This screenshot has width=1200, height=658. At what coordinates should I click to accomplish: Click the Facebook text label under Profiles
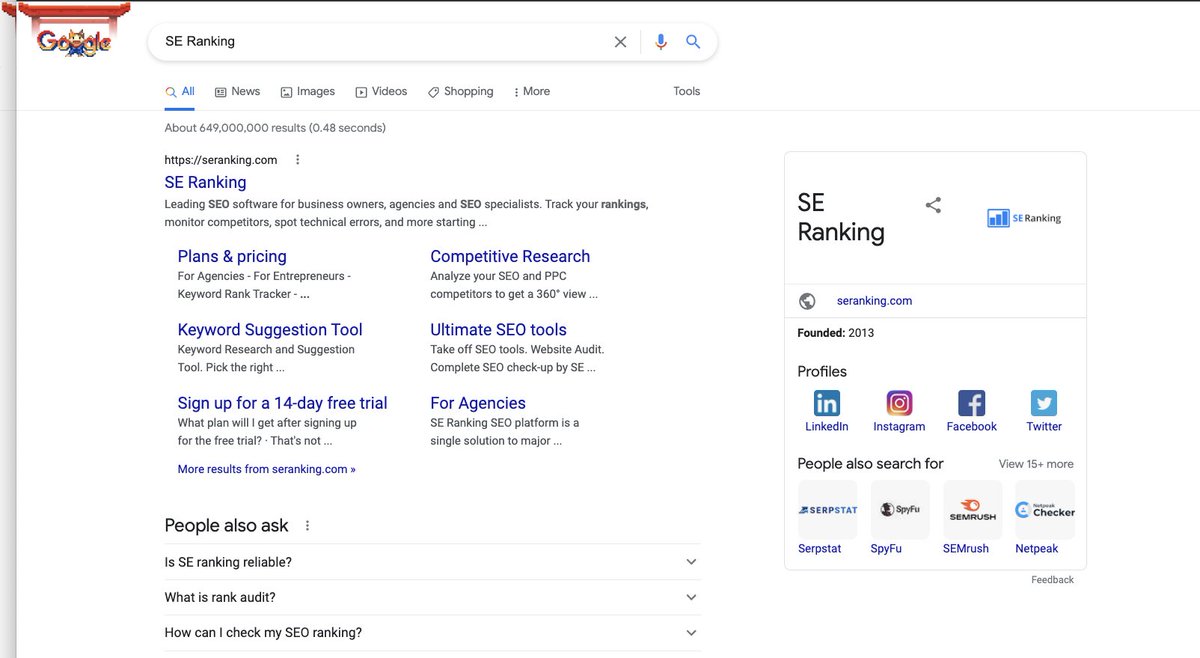(x=972, y=427)
